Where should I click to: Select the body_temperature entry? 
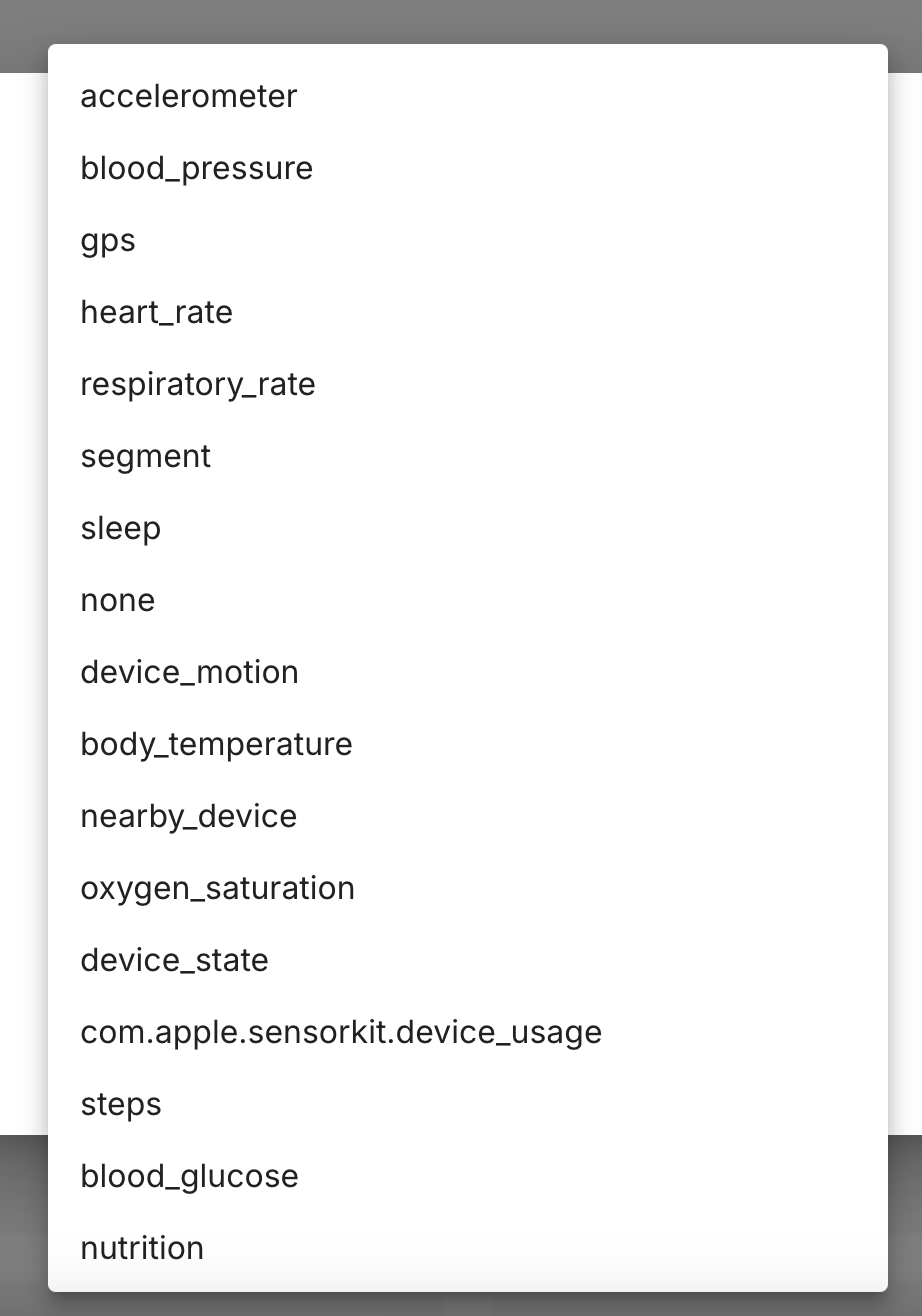(216, 744)
